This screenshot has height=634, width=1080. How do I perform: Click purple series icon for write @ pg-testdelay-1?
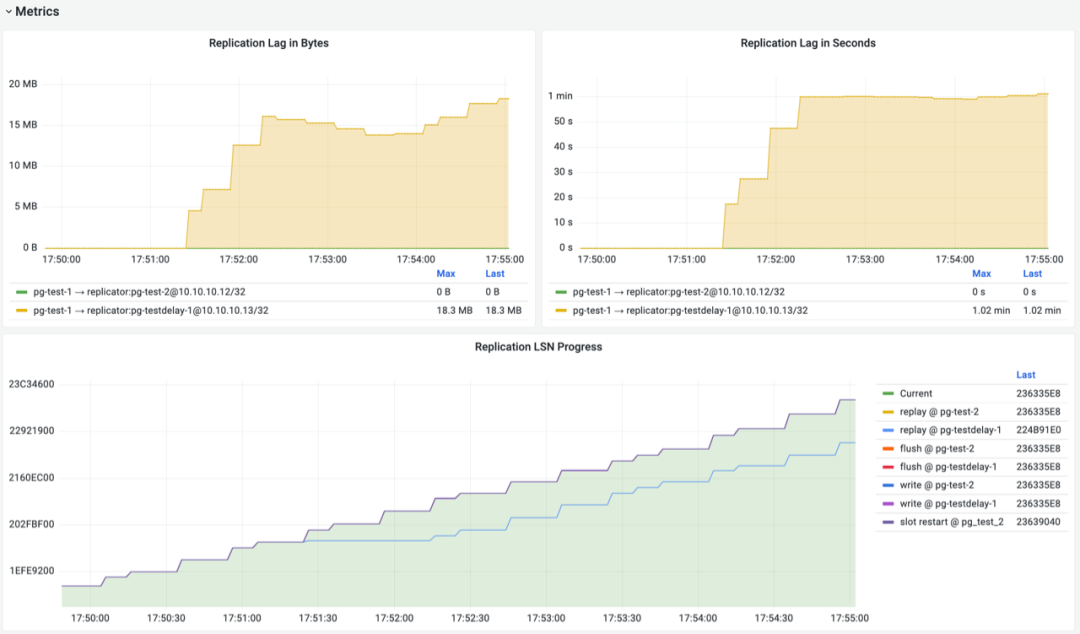(x=887, y=504)
